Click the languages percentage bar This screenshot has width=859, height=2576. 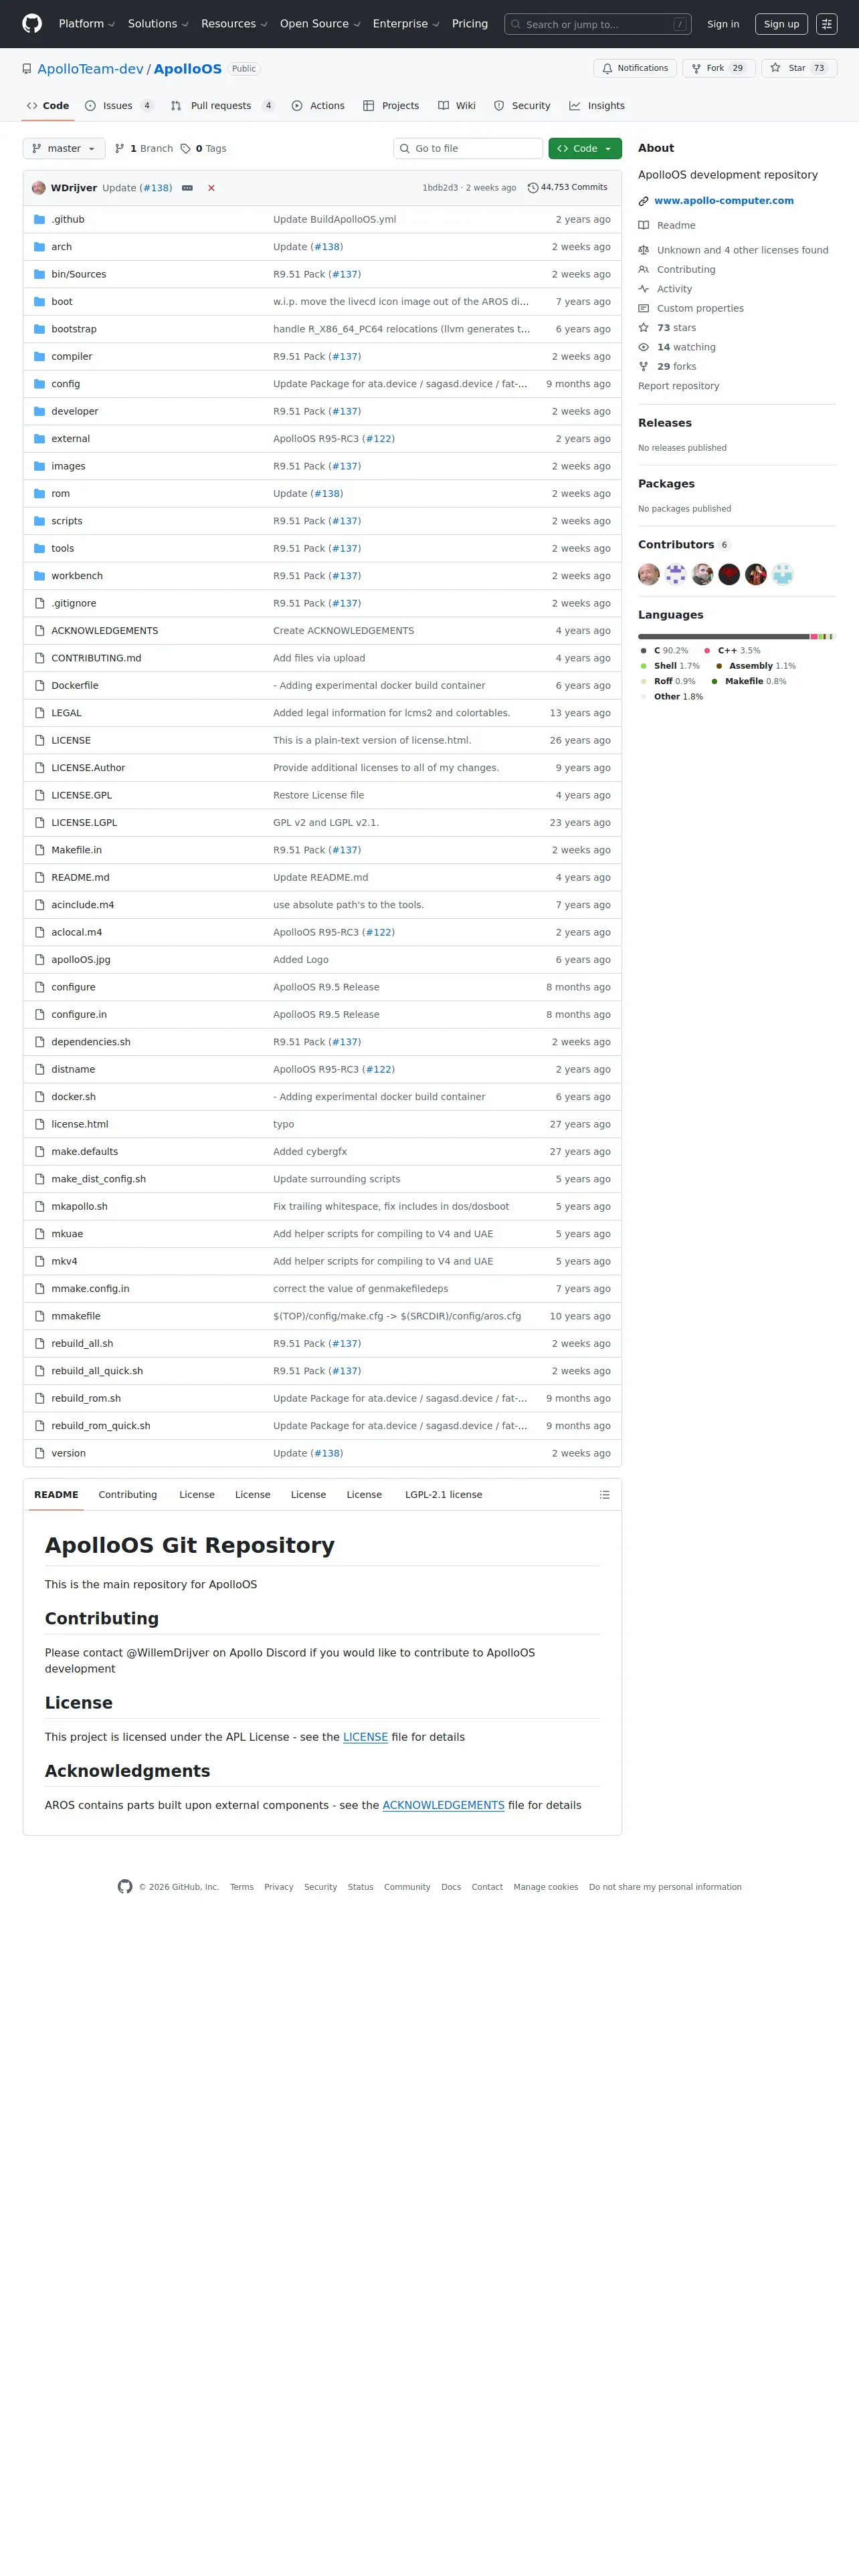(x=736, y=636)
